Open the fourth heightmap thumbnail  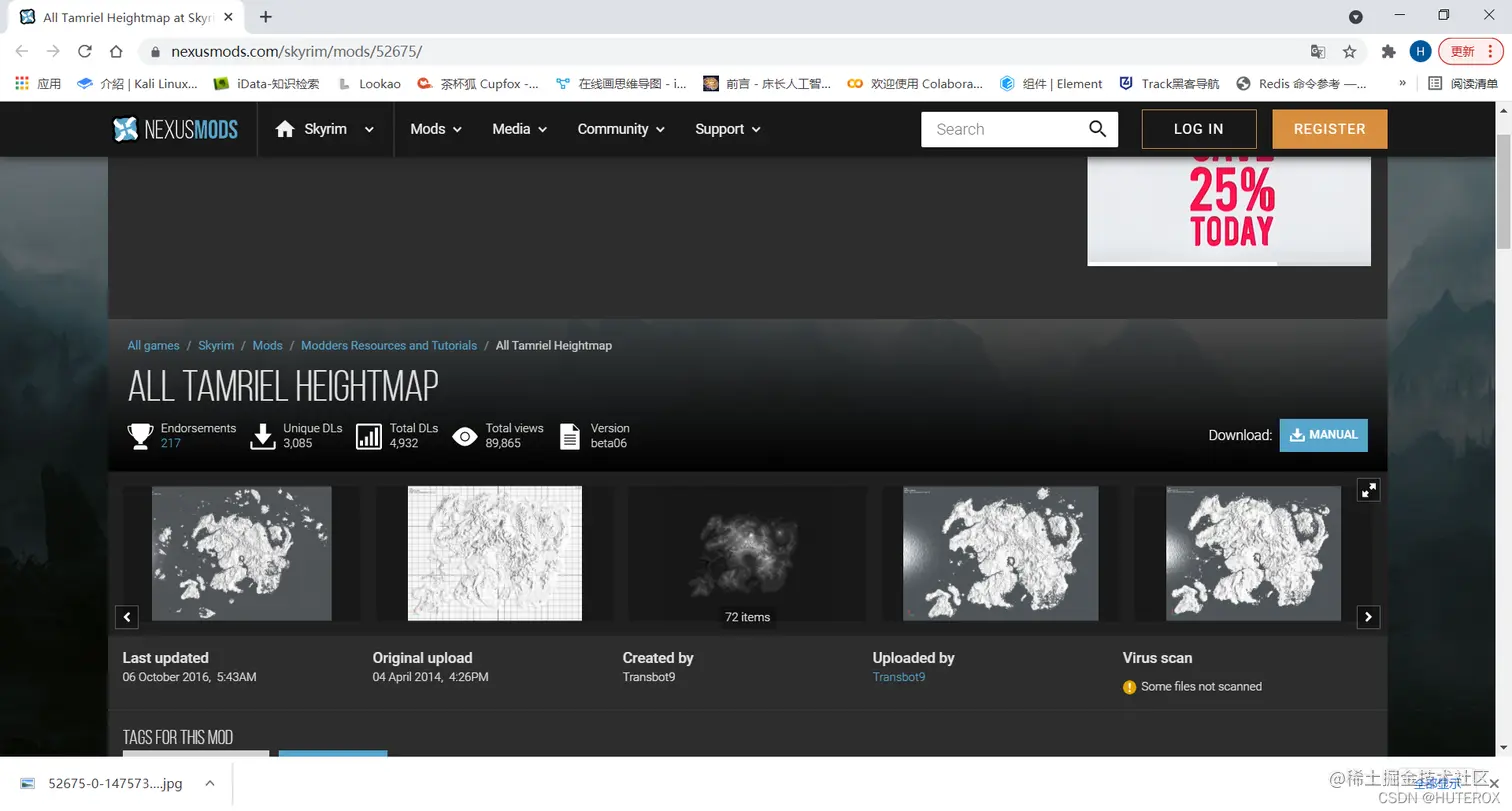click(1000, 553)
